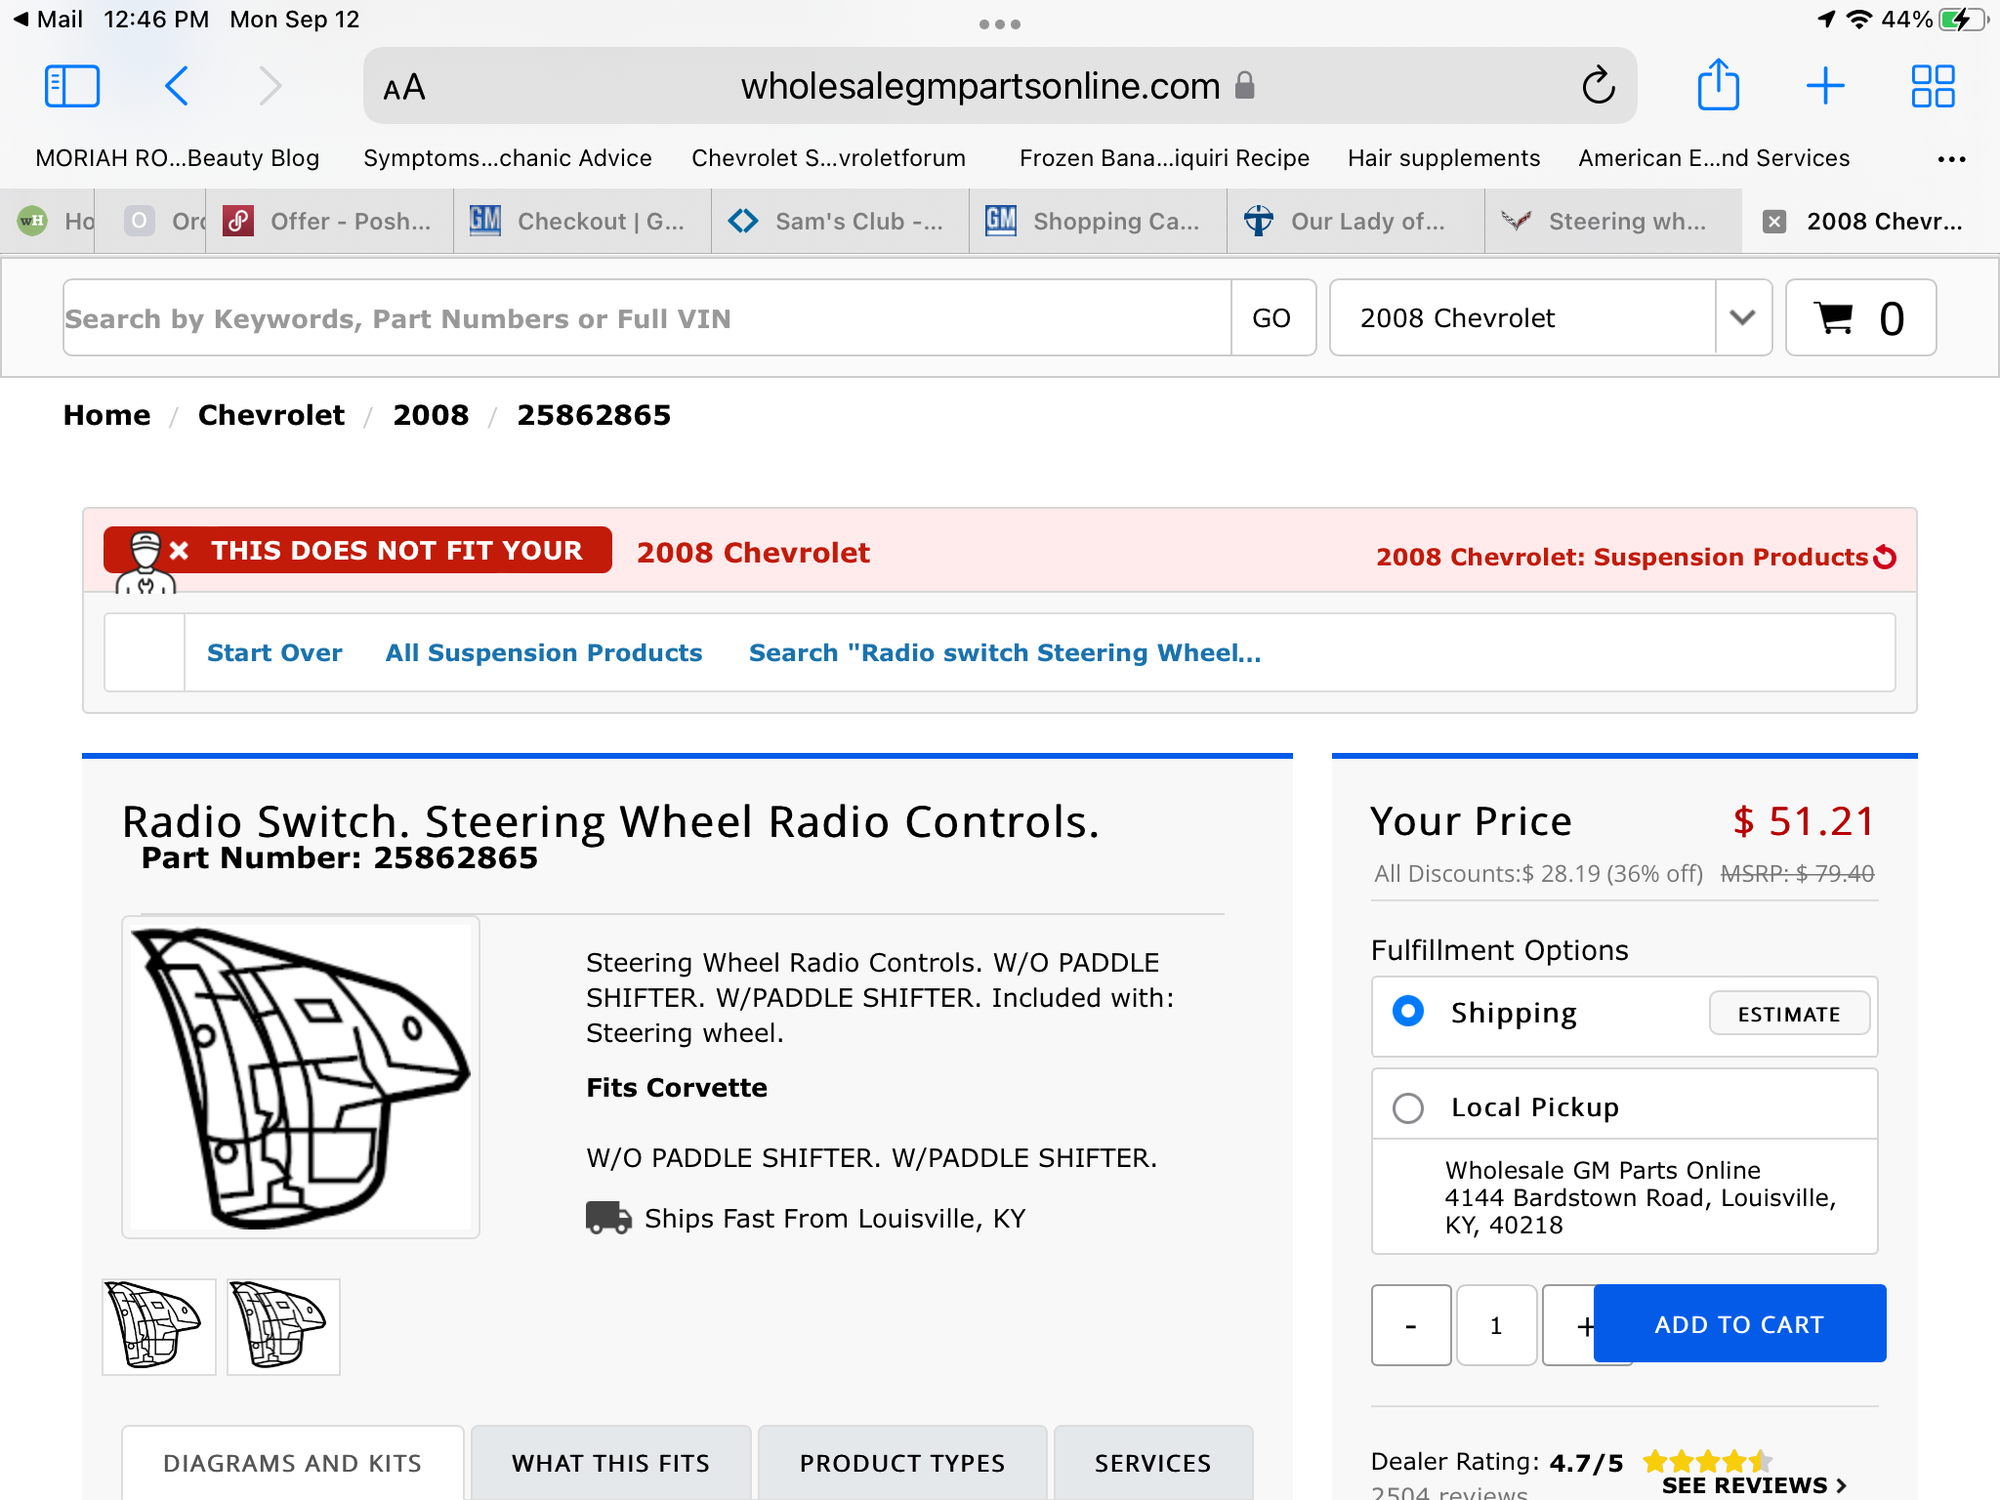The width and height of the screenshot is (2000, 1500).
Task: Open the Safari share sheet icon
Action: (x=1718, y=86)
